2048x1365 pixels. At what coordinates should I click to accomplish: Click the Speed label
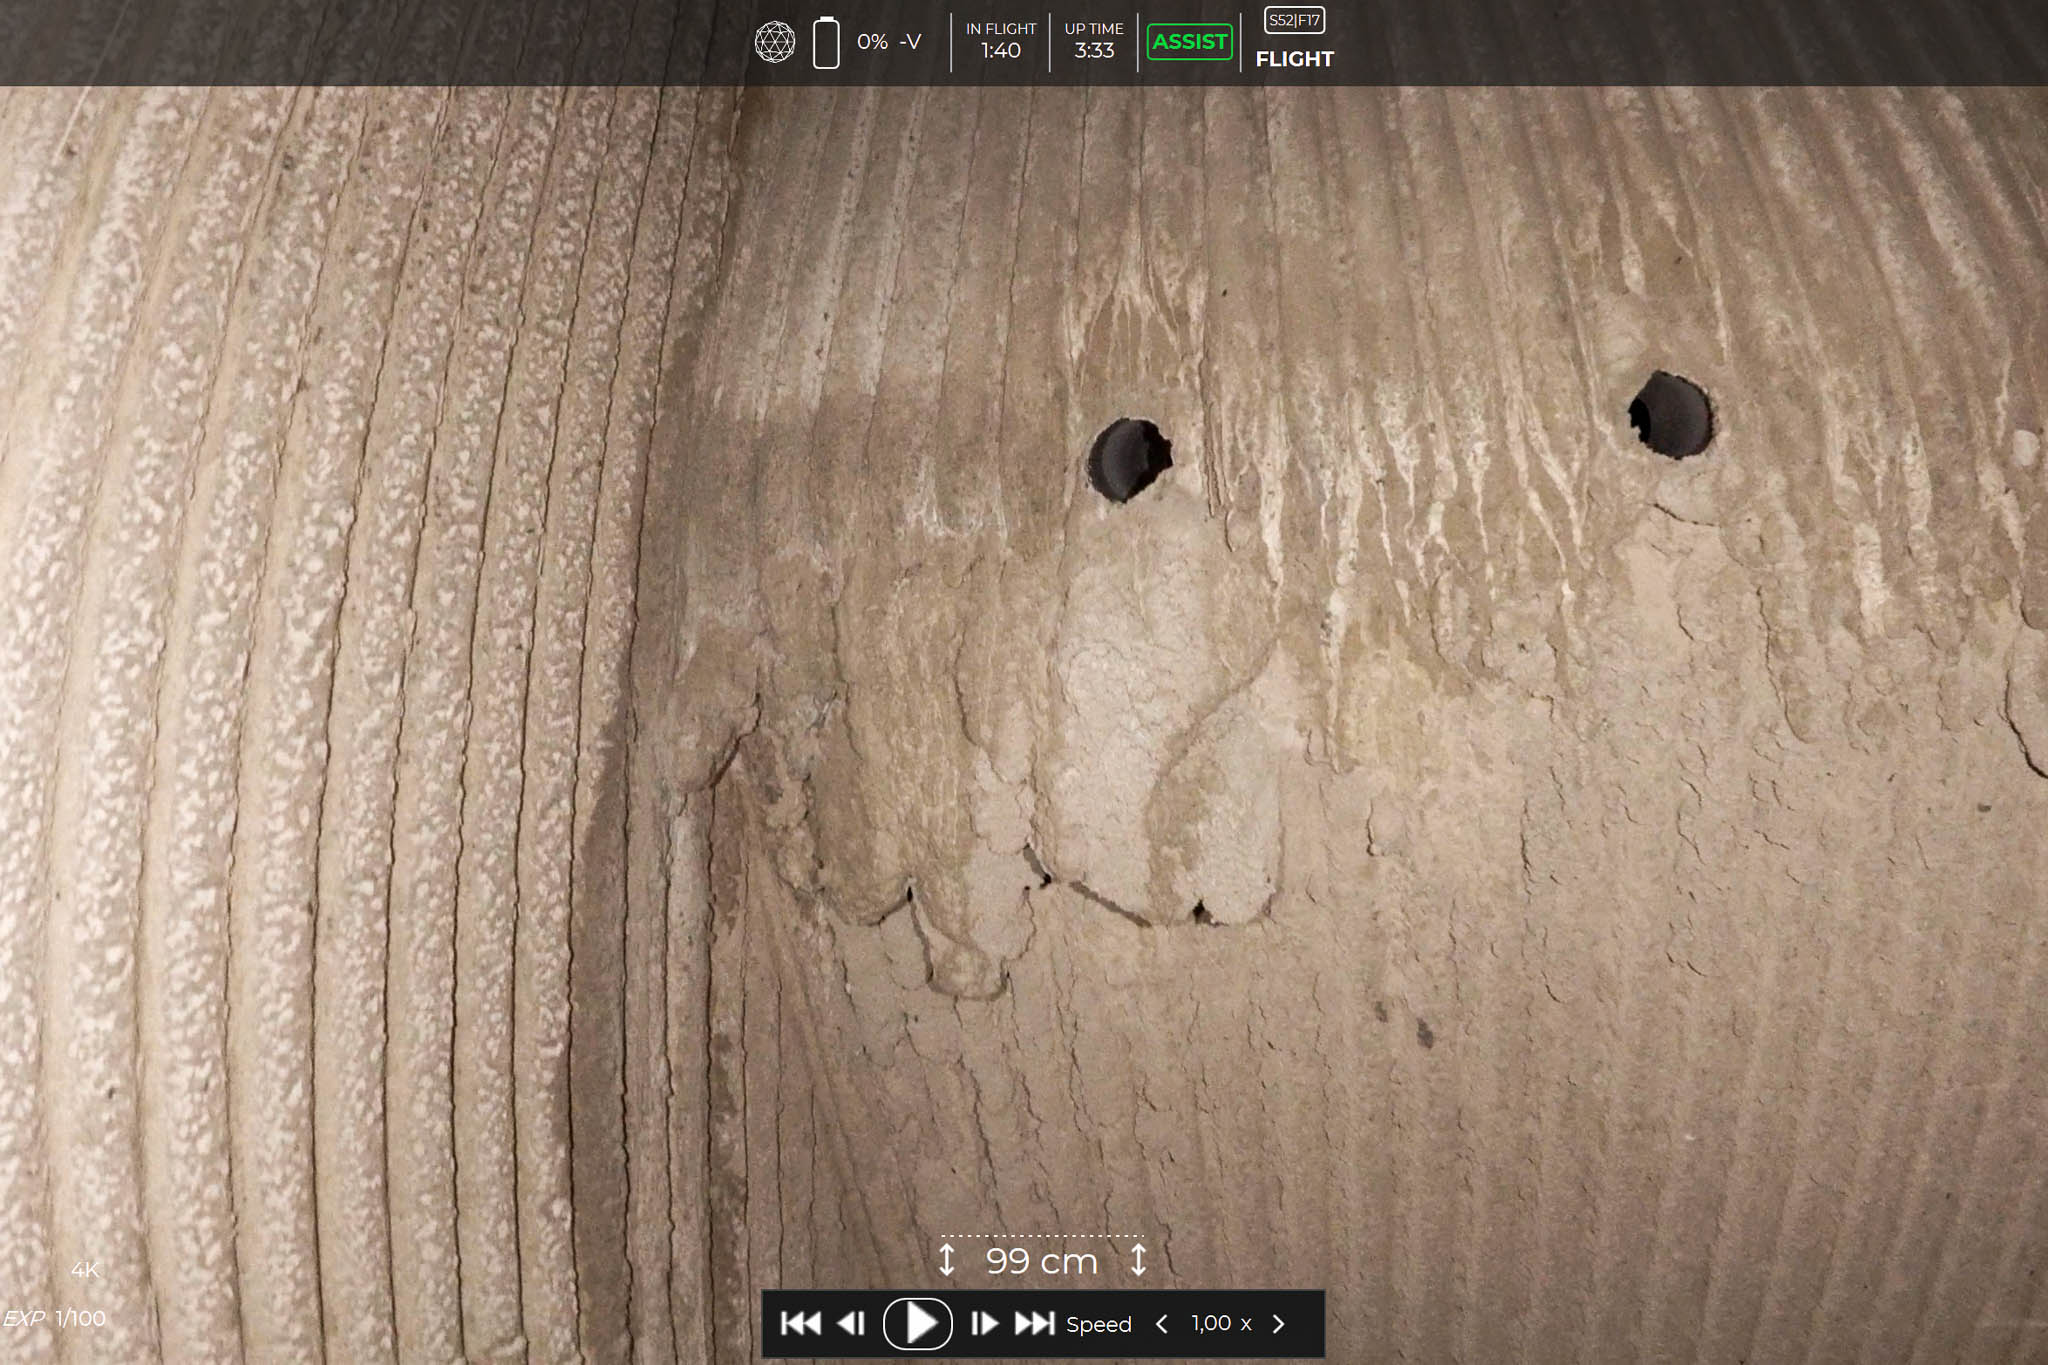click(x=1098, y=1324)
